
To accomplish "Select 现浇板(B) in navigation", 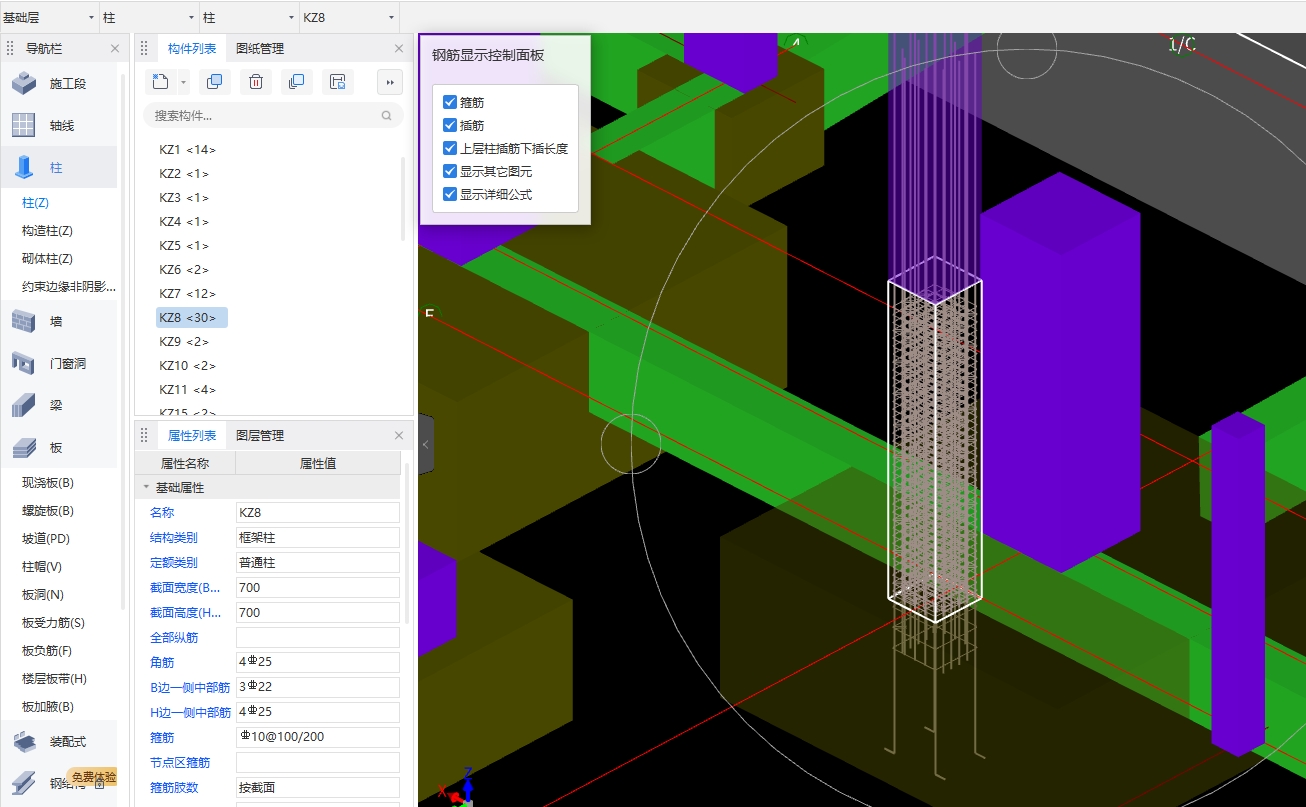I will 48,483.
